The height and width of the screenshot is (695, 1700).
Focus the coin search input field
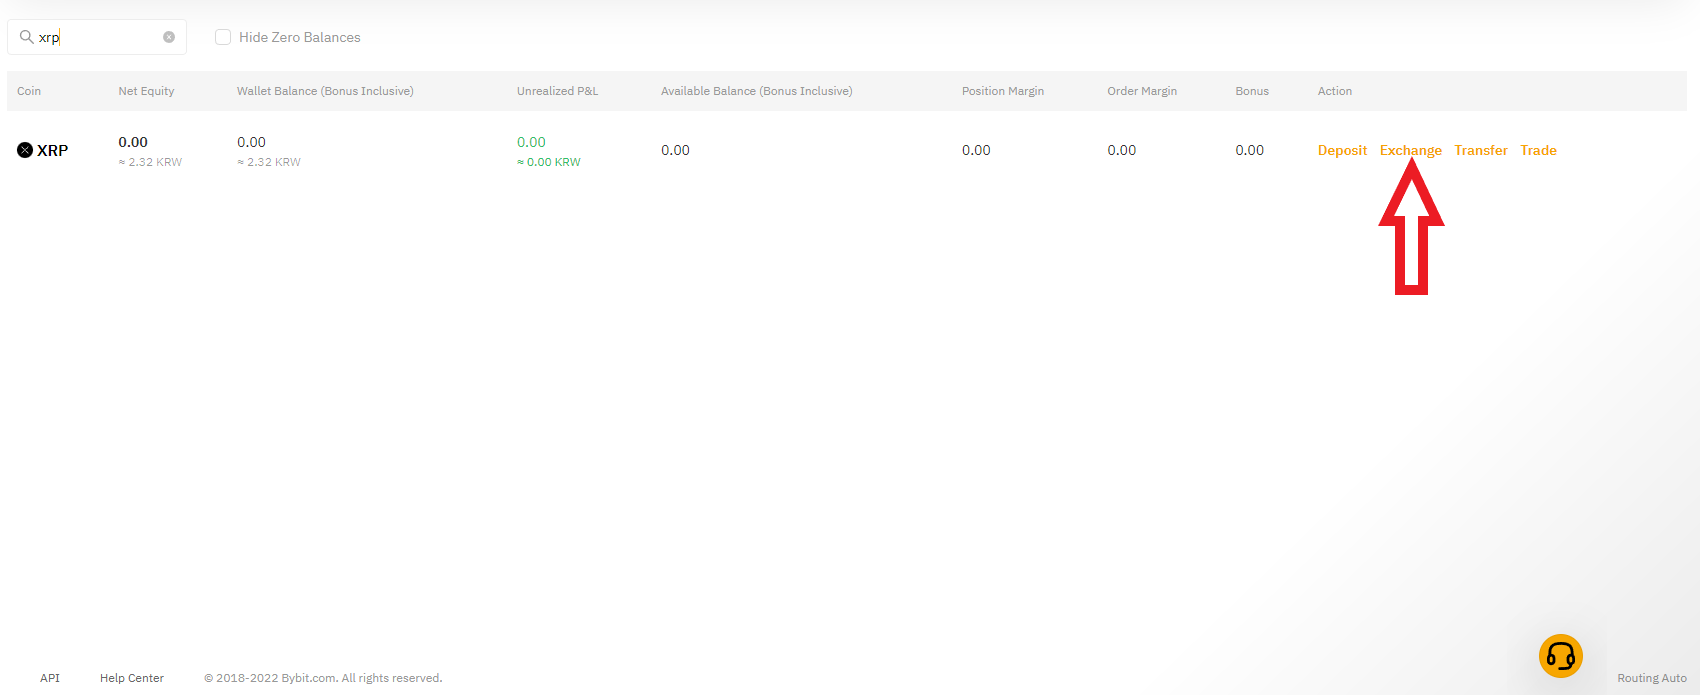[x=97, y=37]
